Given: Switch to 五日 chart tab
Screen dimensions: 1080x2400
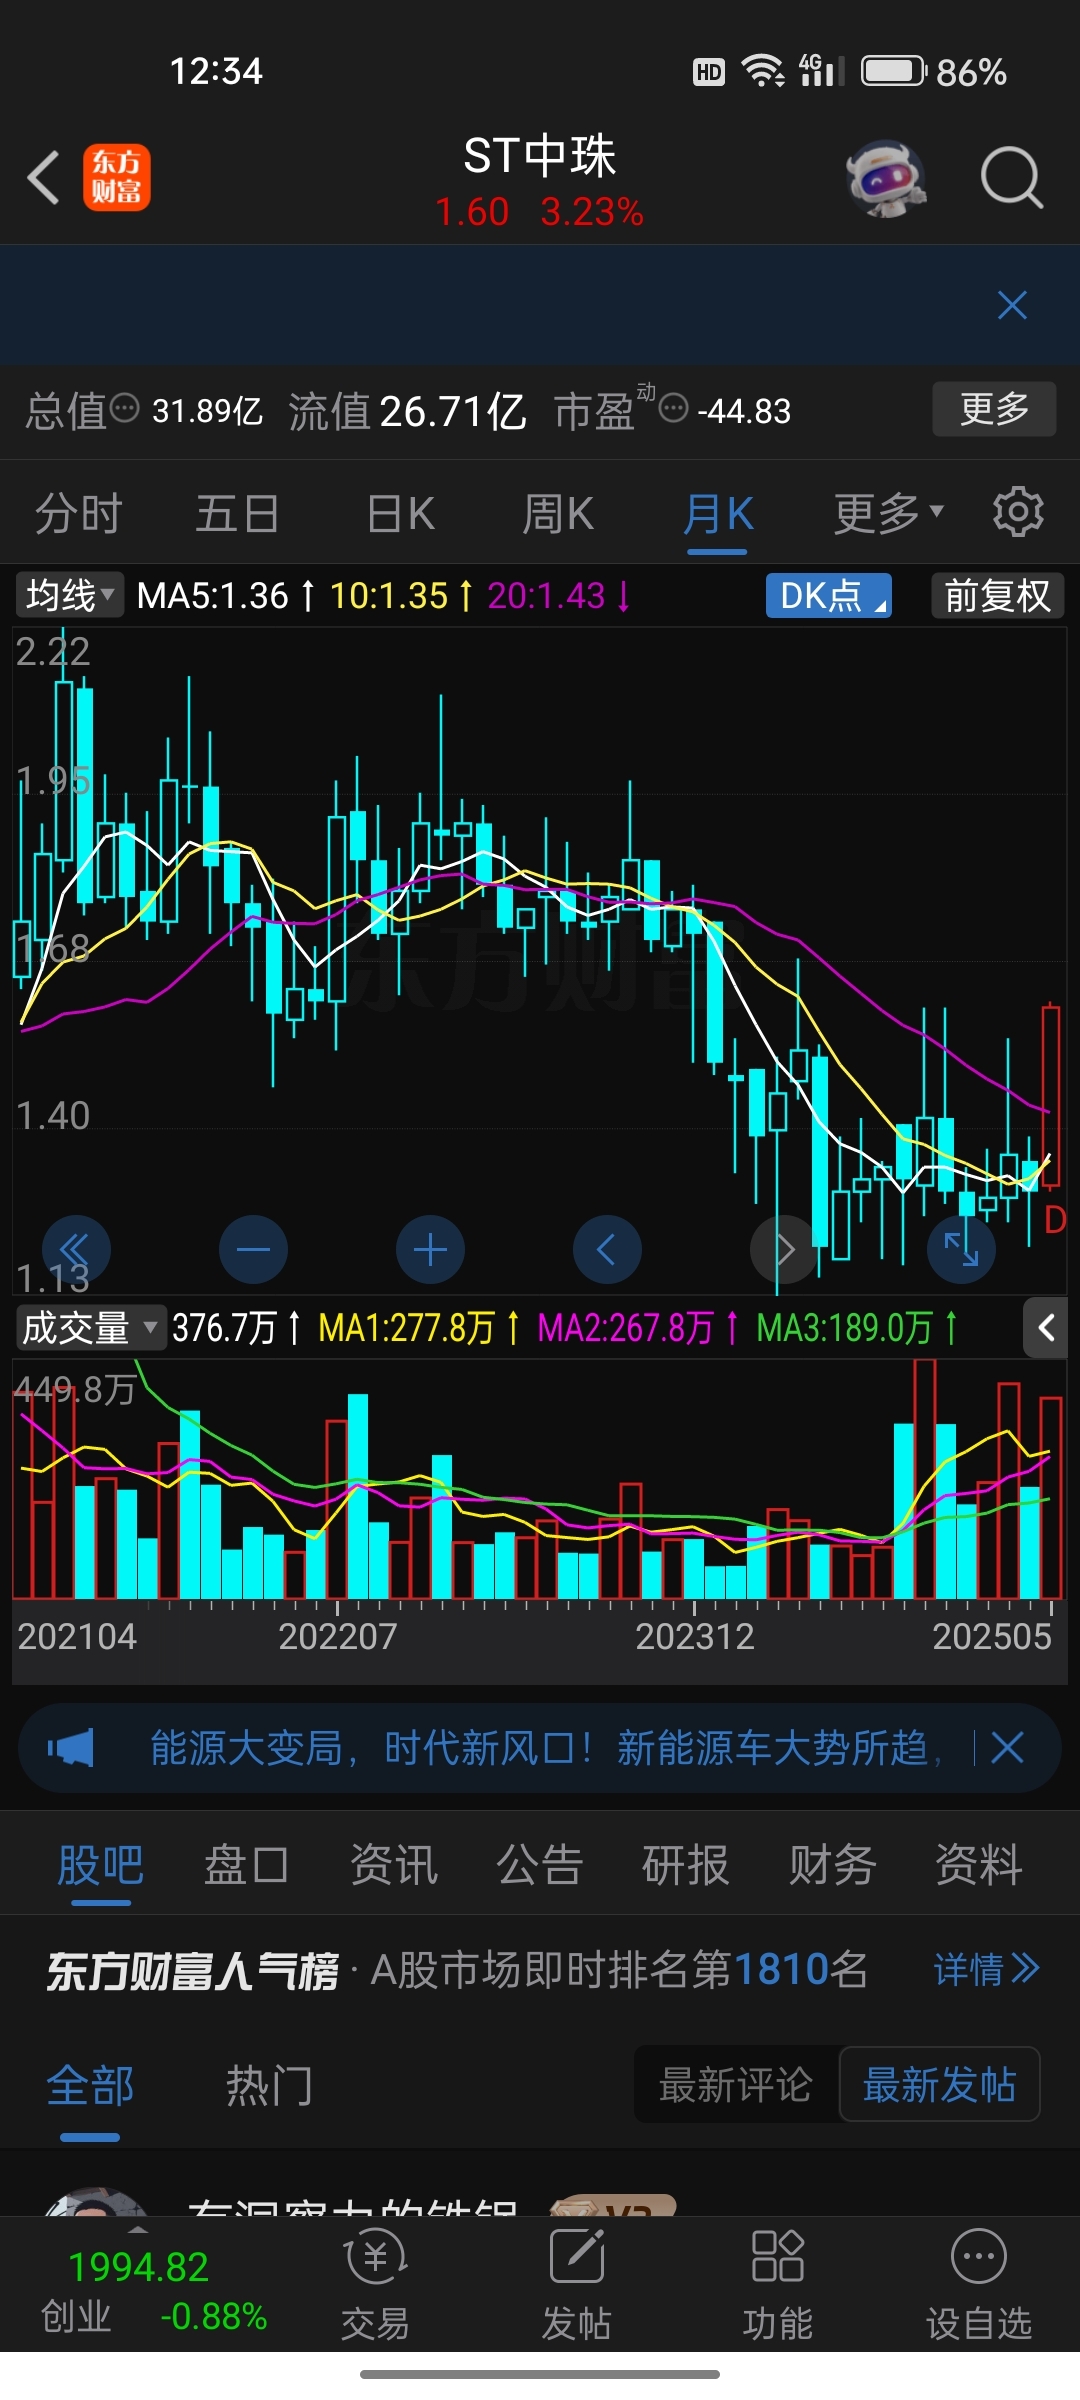Looking at the screenshot, I should coord(237,513).
